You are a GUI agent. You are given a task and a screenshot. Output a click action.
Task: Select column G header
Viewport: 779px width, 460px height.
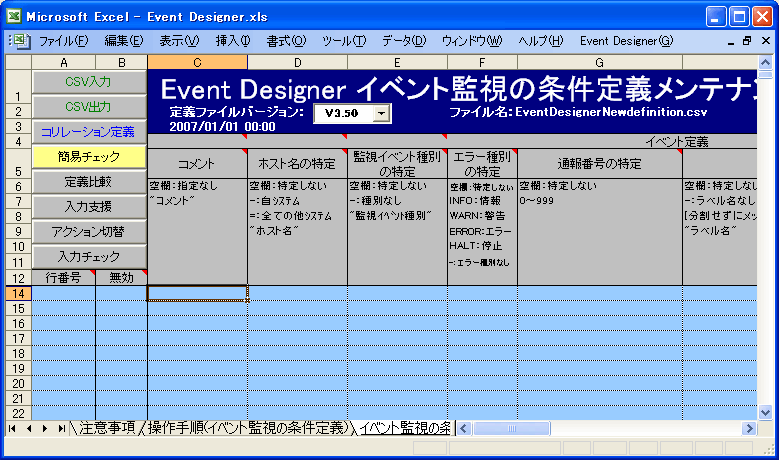coord(599,62)
